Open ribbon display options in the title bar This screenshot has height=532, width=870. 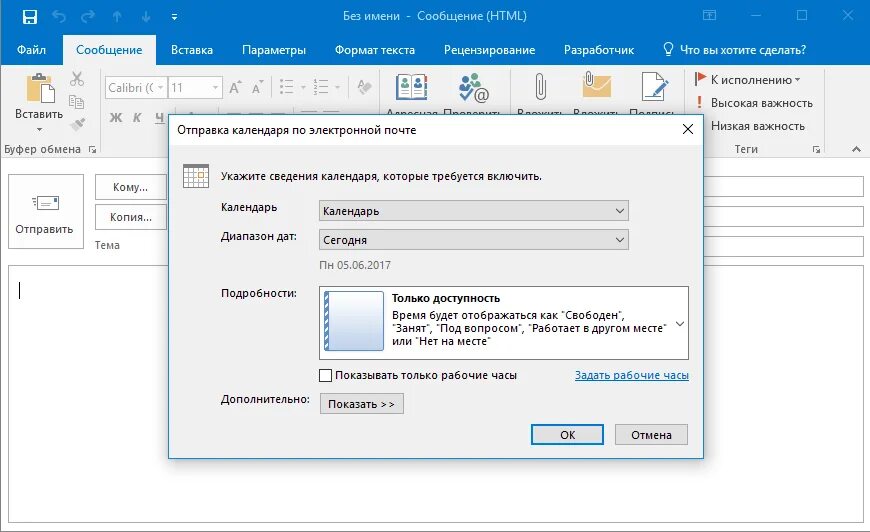click(710, 16)
